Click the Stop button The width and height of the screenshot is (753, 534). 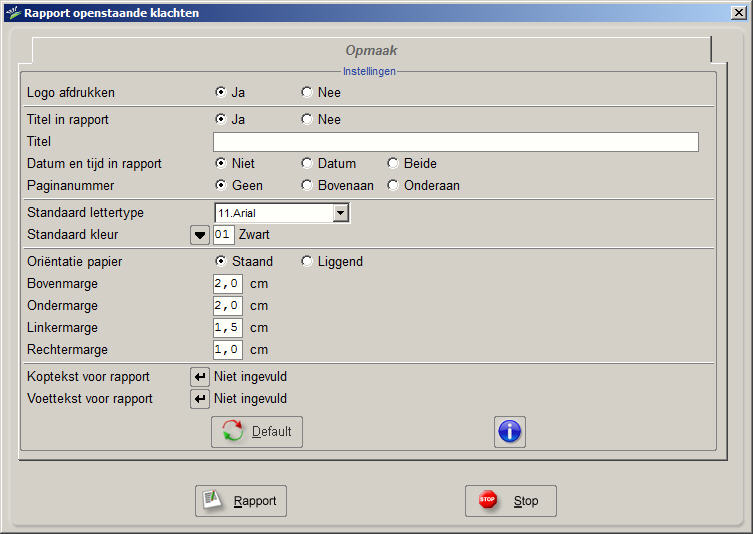pyautogui.click(x=510, y=501)
